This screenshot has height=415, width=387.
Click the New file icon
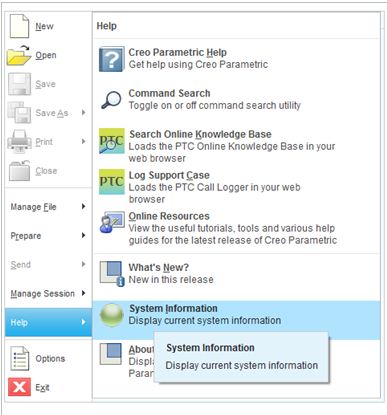pos(19,26)
